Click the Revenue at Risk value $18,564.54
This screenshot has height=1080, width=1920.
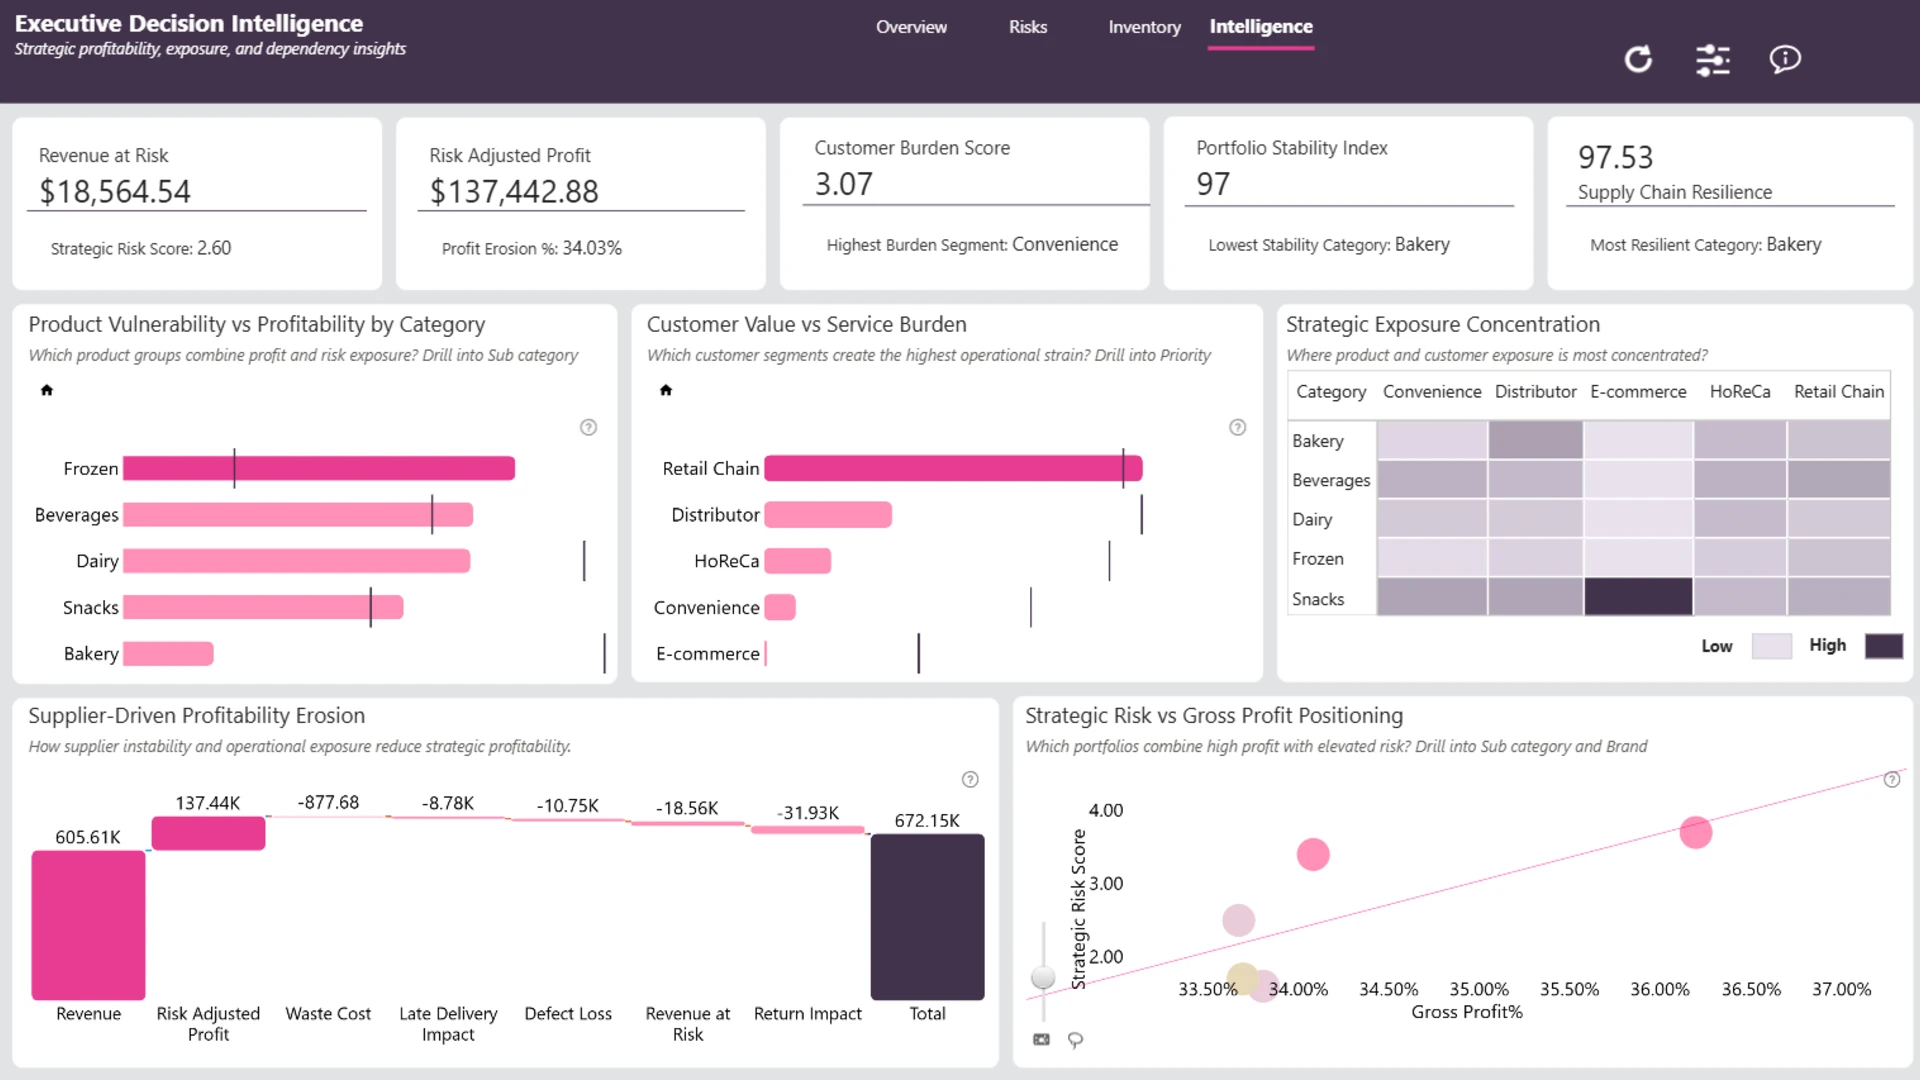click(x=115, y=191)
